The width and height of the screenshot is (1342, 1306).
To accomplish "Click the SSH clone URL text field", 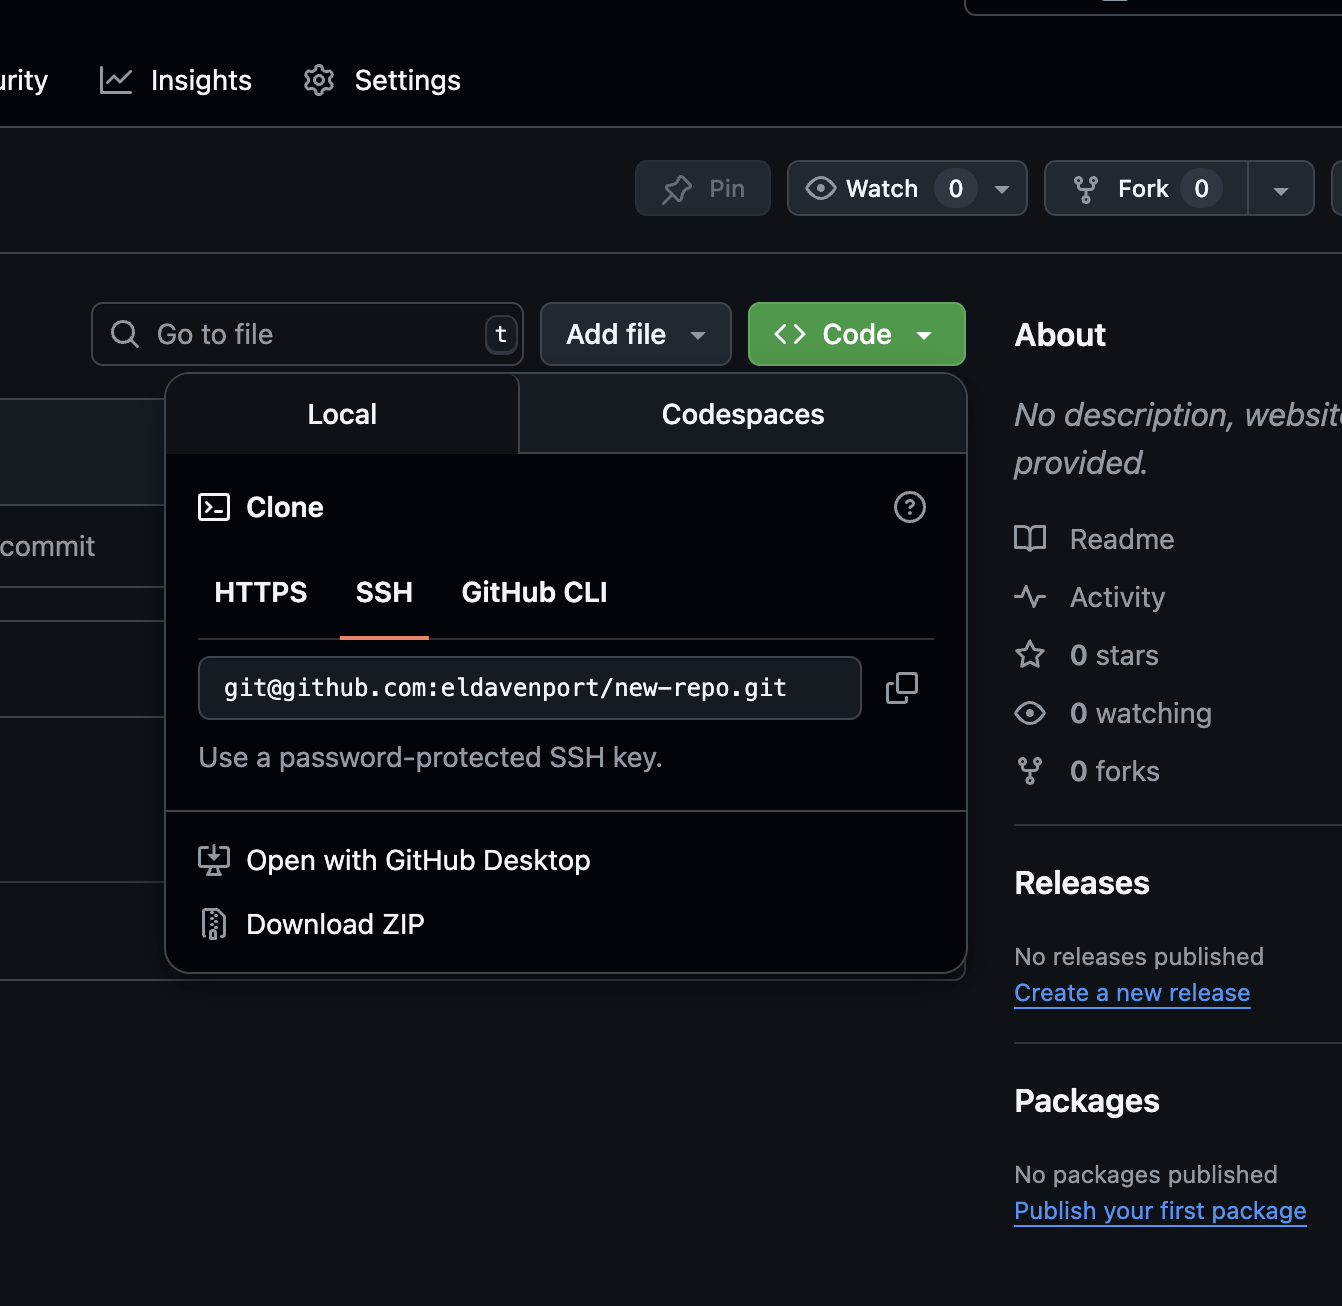I will [x=528, y=688].
